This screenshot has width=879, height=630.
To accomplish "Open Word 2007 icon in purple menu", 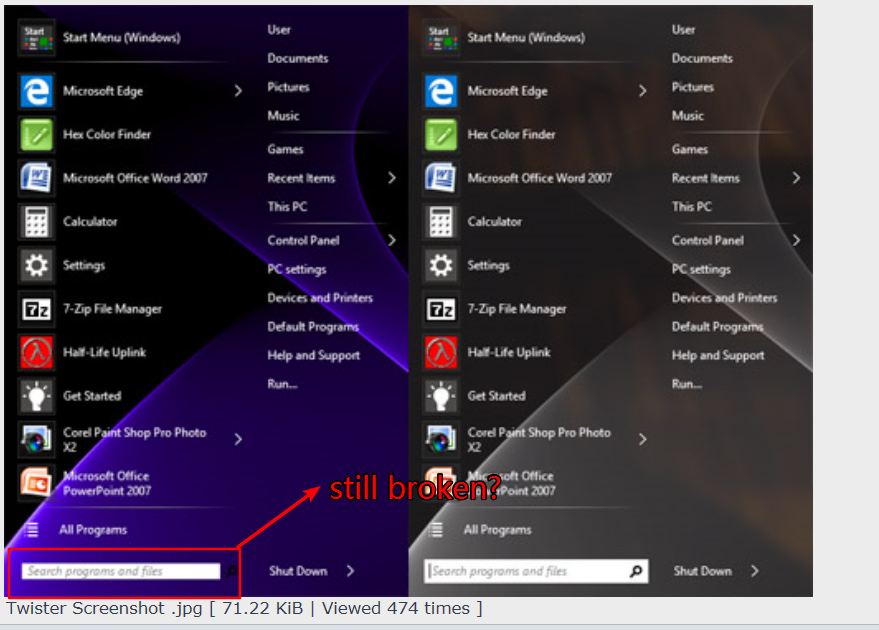I will pyautogui.click(x=36, y=178).
